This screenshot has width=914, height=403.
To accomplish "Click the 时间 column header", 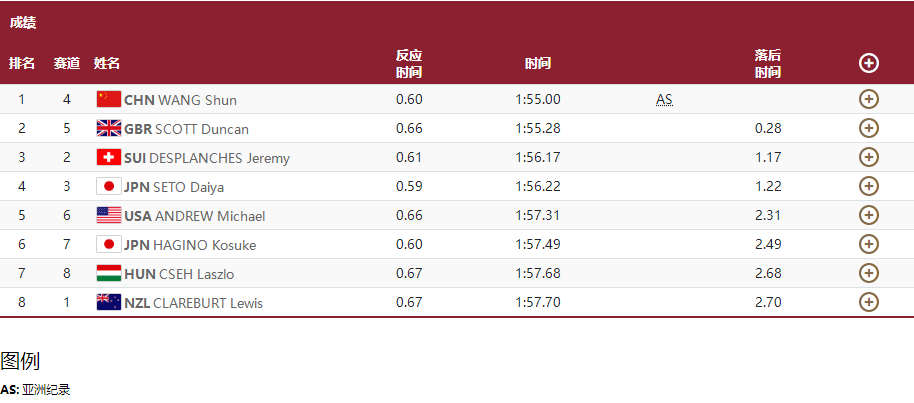I will (x=537, y=64).
